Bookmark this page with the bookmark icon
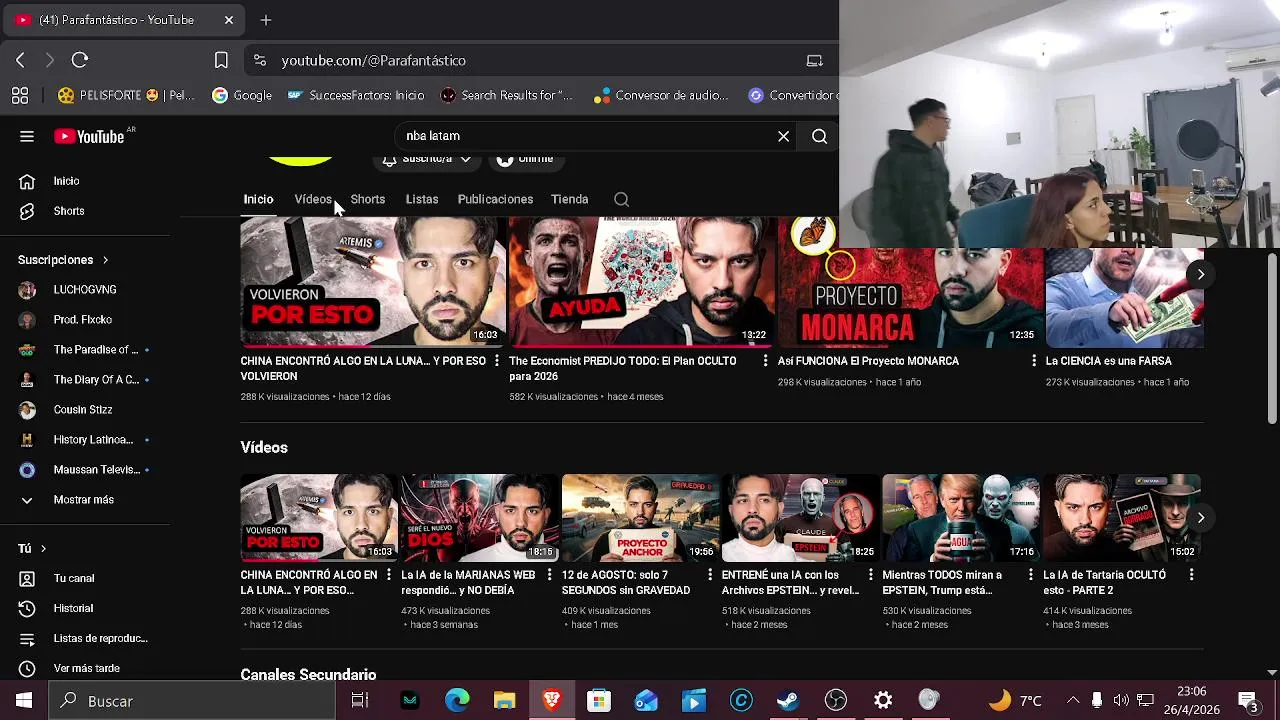Screen dimensions: 1280x720 pos(221,60)
